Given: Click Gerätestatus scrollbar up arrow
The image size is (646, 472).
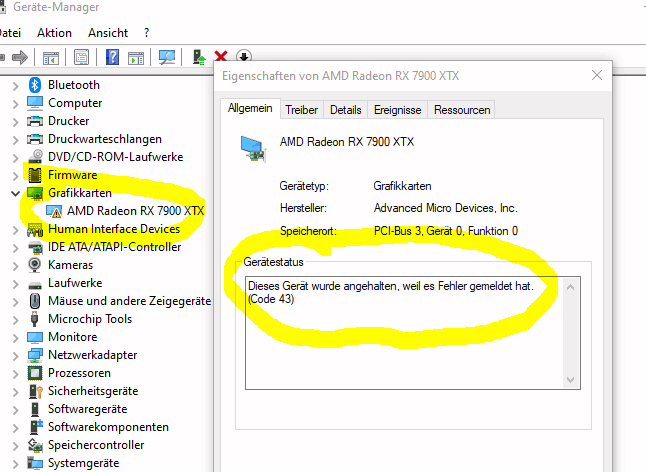Looking at the screenshot, I should pyautogui.click(x=571, y=287).
